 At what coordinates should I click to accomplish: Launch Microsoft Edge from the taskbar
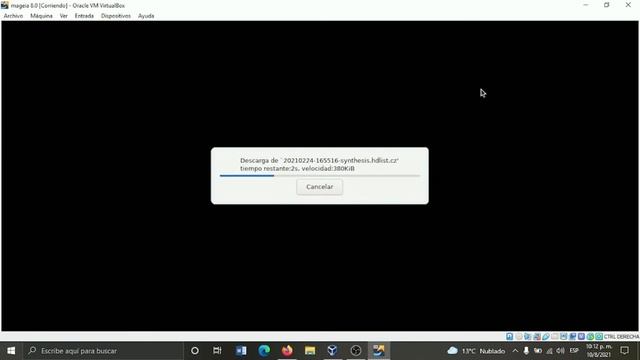[x=264, y=351]
